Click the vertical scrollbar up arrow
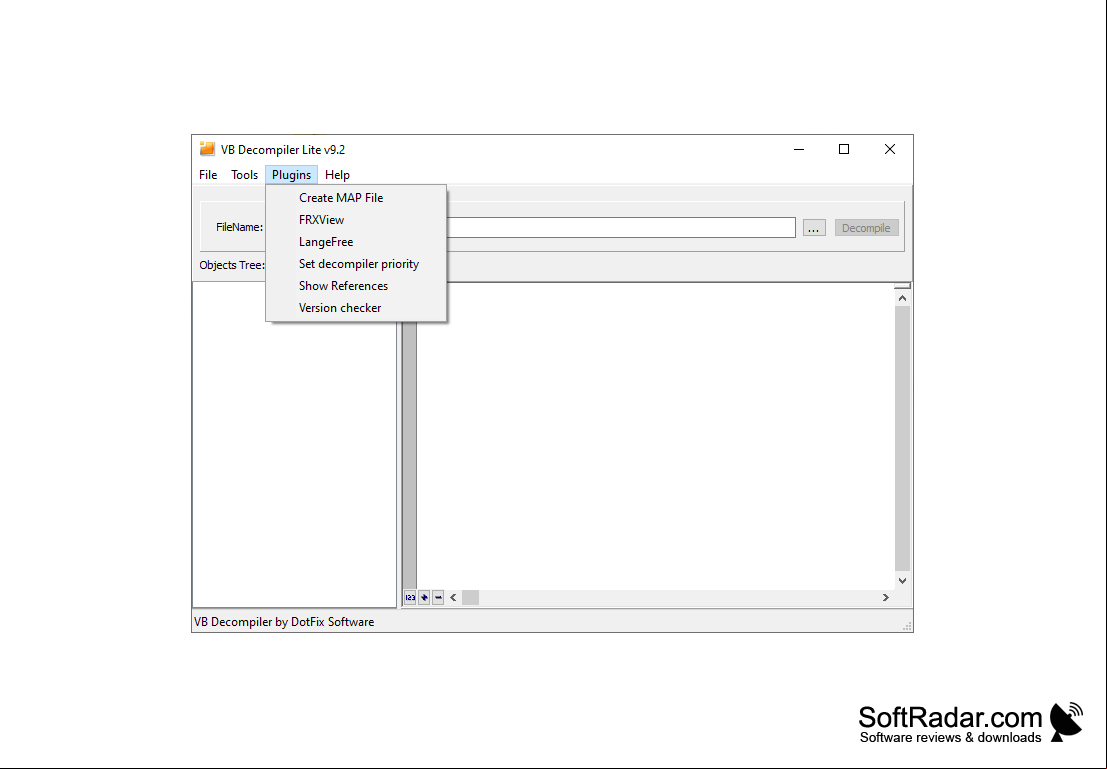 (x=902, y=298)
